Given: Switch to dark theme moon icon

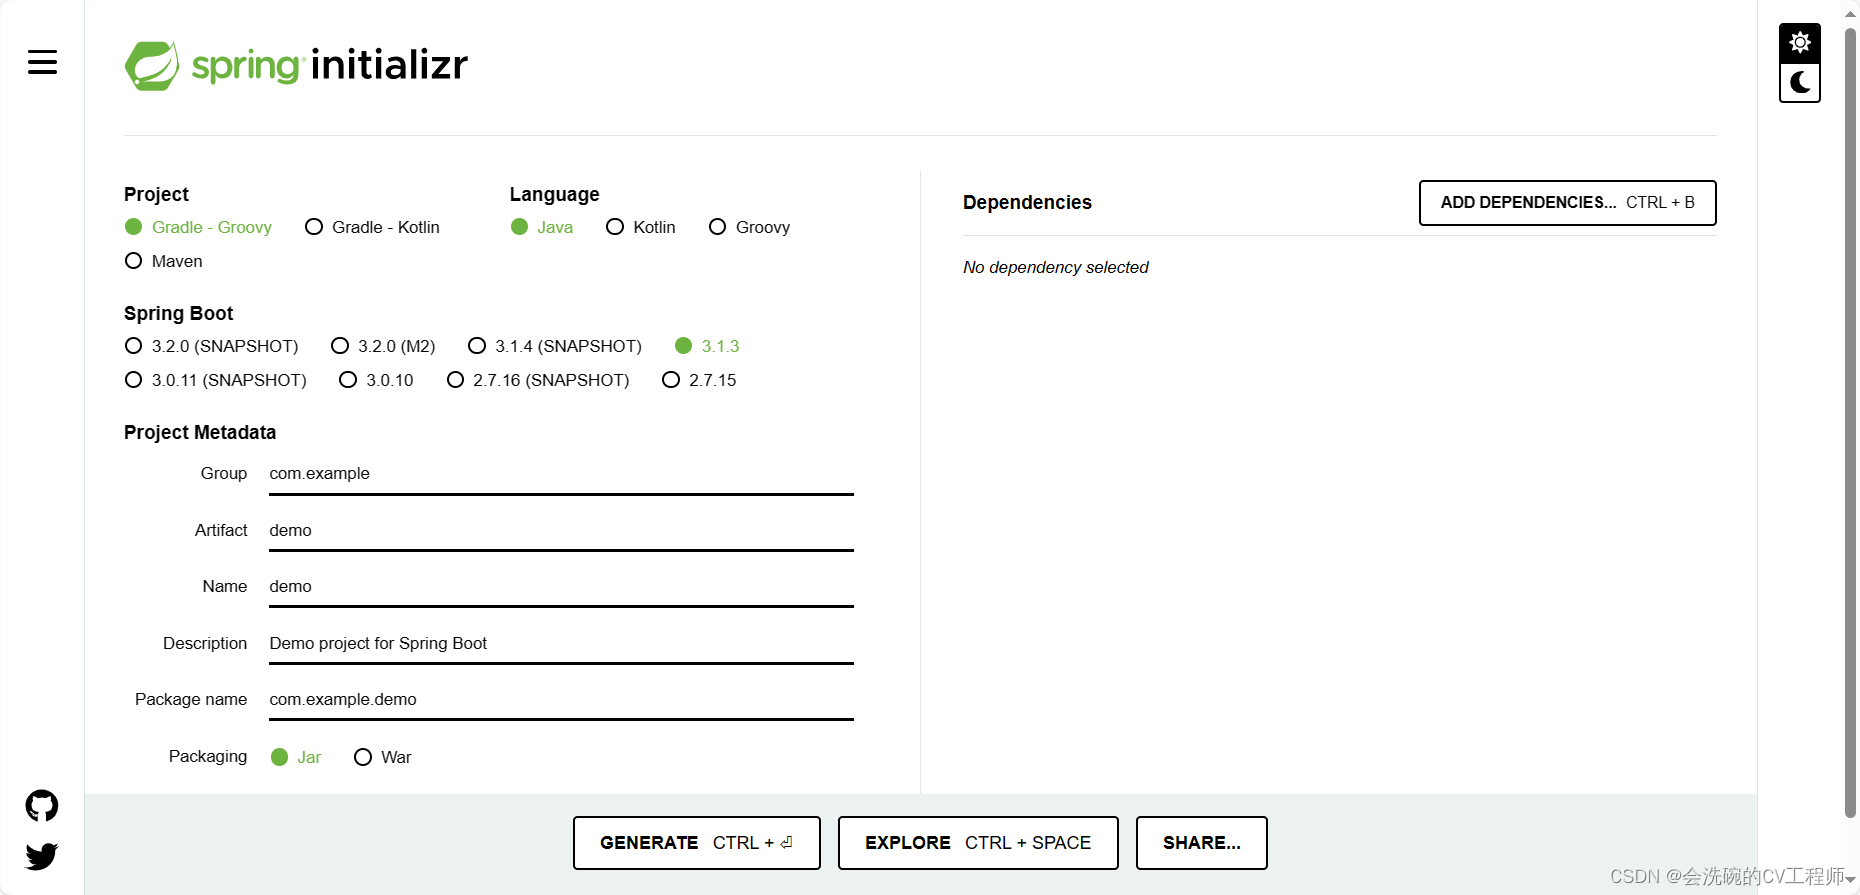Looking at the screenshot, I should (x=1800, y=82).
